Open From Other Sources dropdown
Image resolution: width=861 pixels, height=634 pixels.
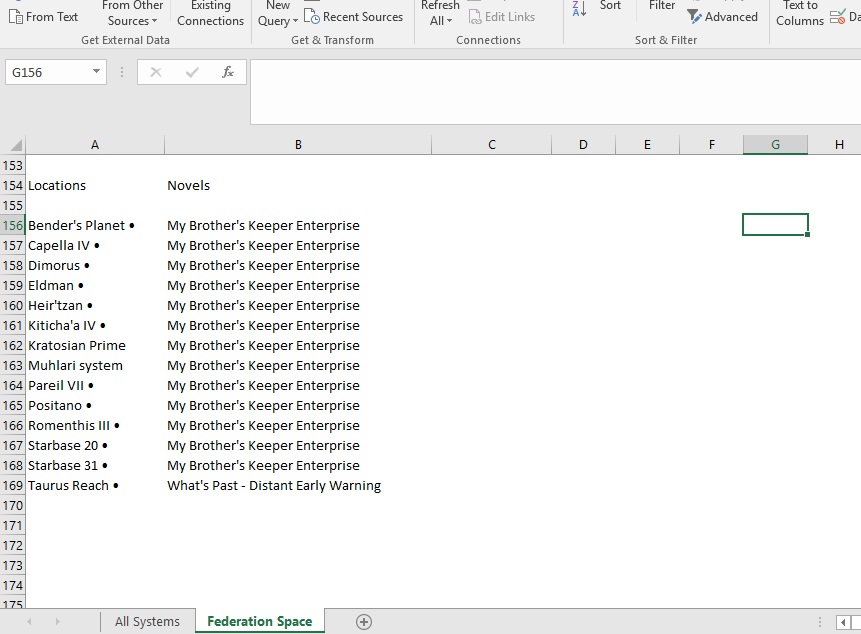coord(132,13)
